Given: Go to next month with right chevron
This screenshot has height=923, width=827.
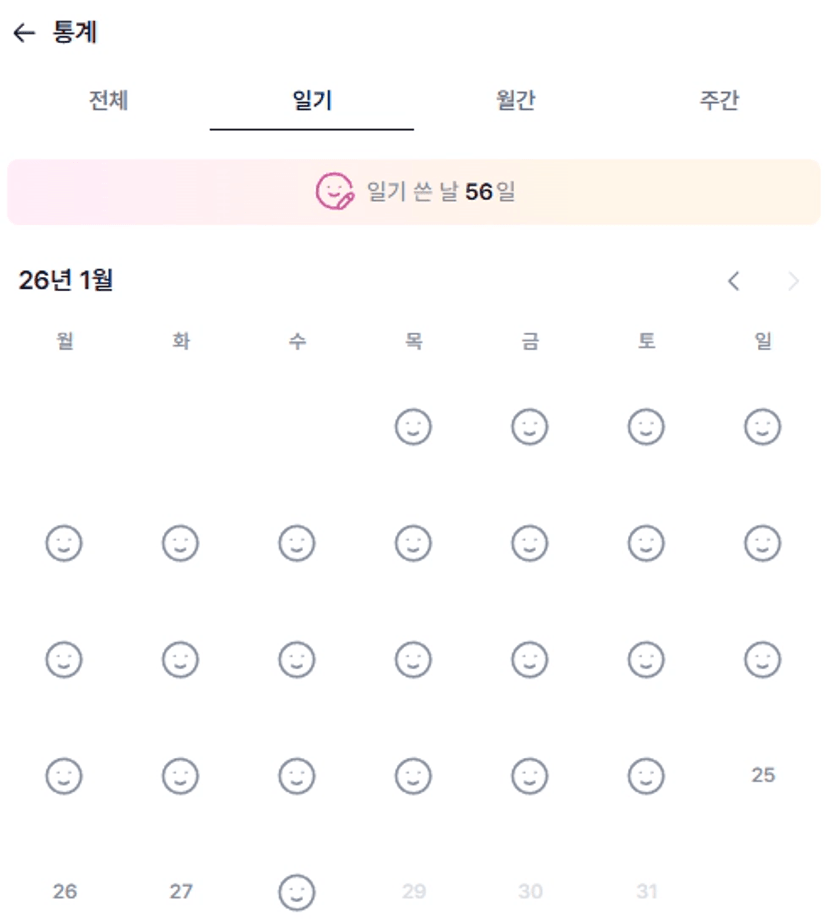Looking at the screenshot, I should 794,282.
